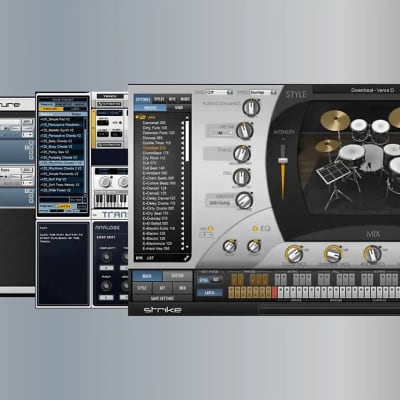Click the arrow beside DrumnBass 175

click(182, 153)
